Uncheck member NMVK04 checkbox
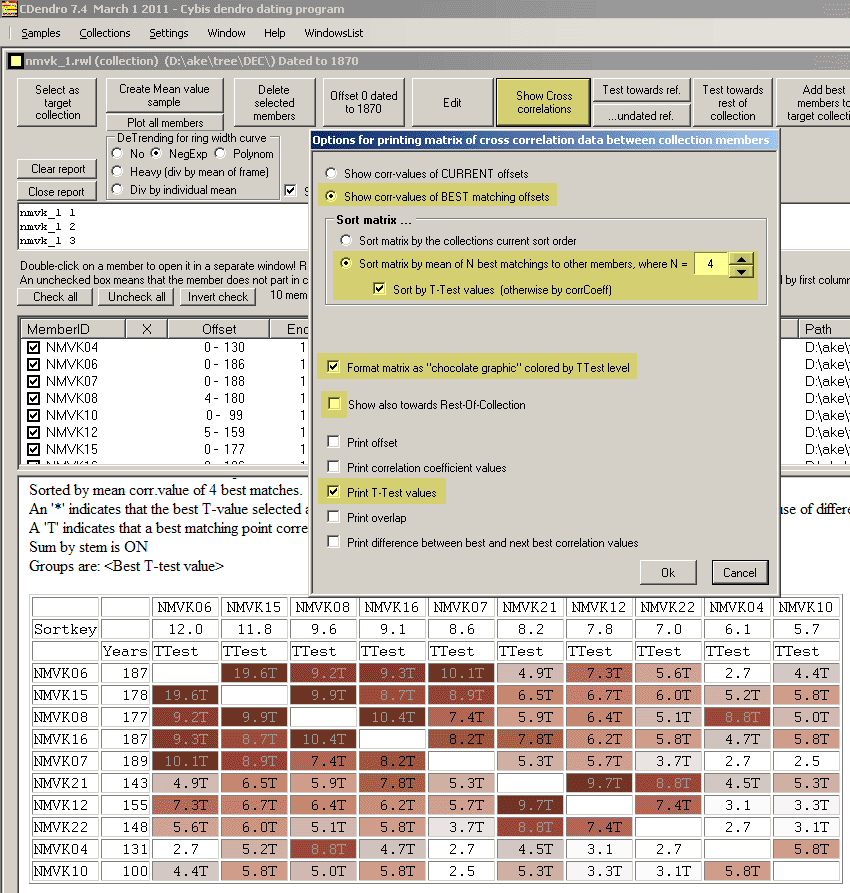 (34, 347)
